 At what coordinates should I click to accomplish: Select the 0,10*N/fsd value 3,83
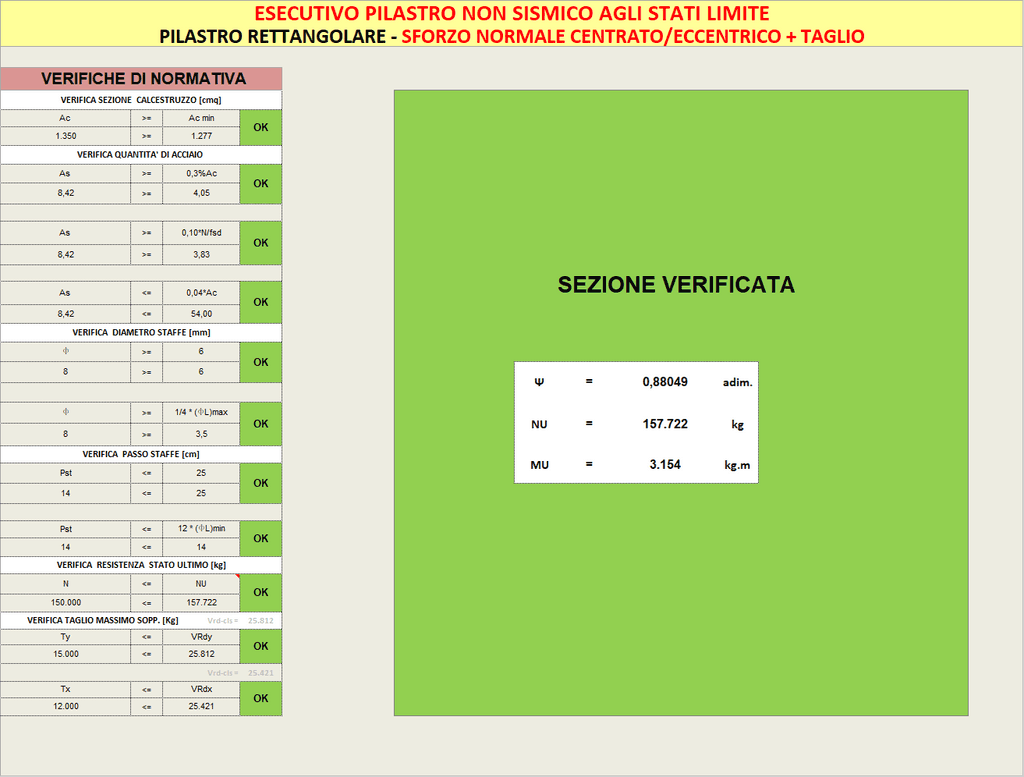coord(201,254)
